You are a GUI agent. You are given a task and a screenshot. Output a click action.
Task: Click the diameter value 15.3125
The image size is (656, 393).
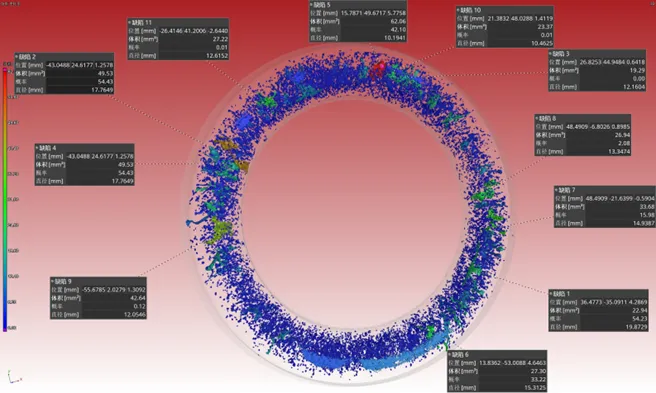pyautogui.click(x=535, y=388)
